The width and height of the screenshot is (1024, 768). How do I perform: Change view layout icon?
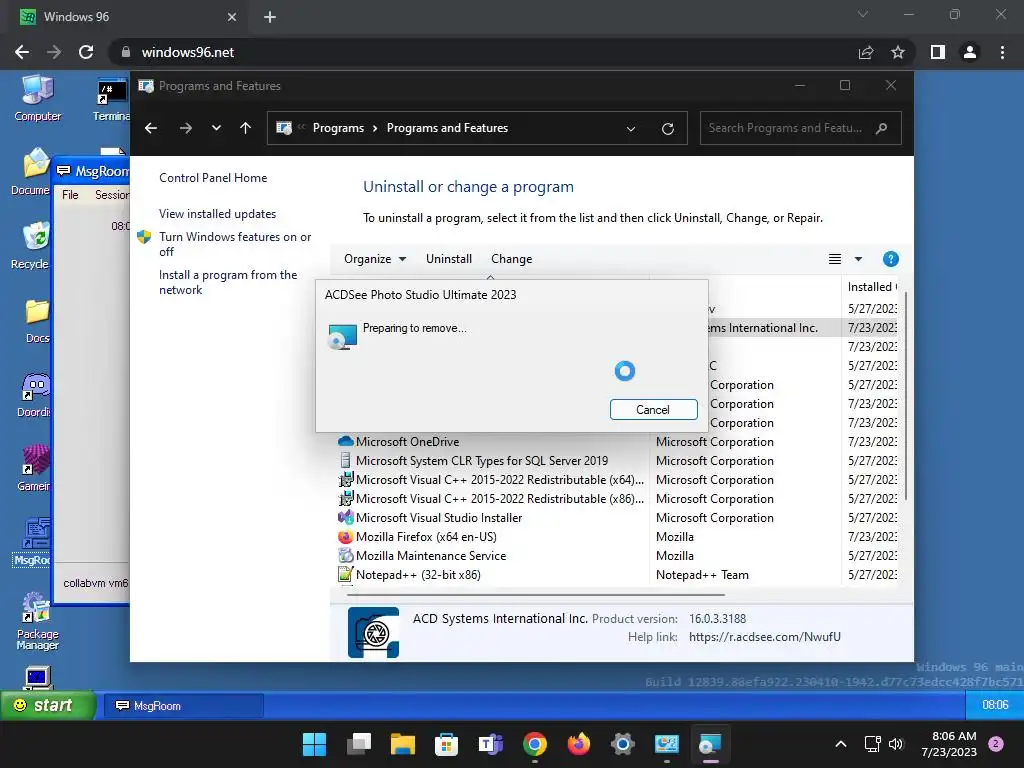coord(835,259)
